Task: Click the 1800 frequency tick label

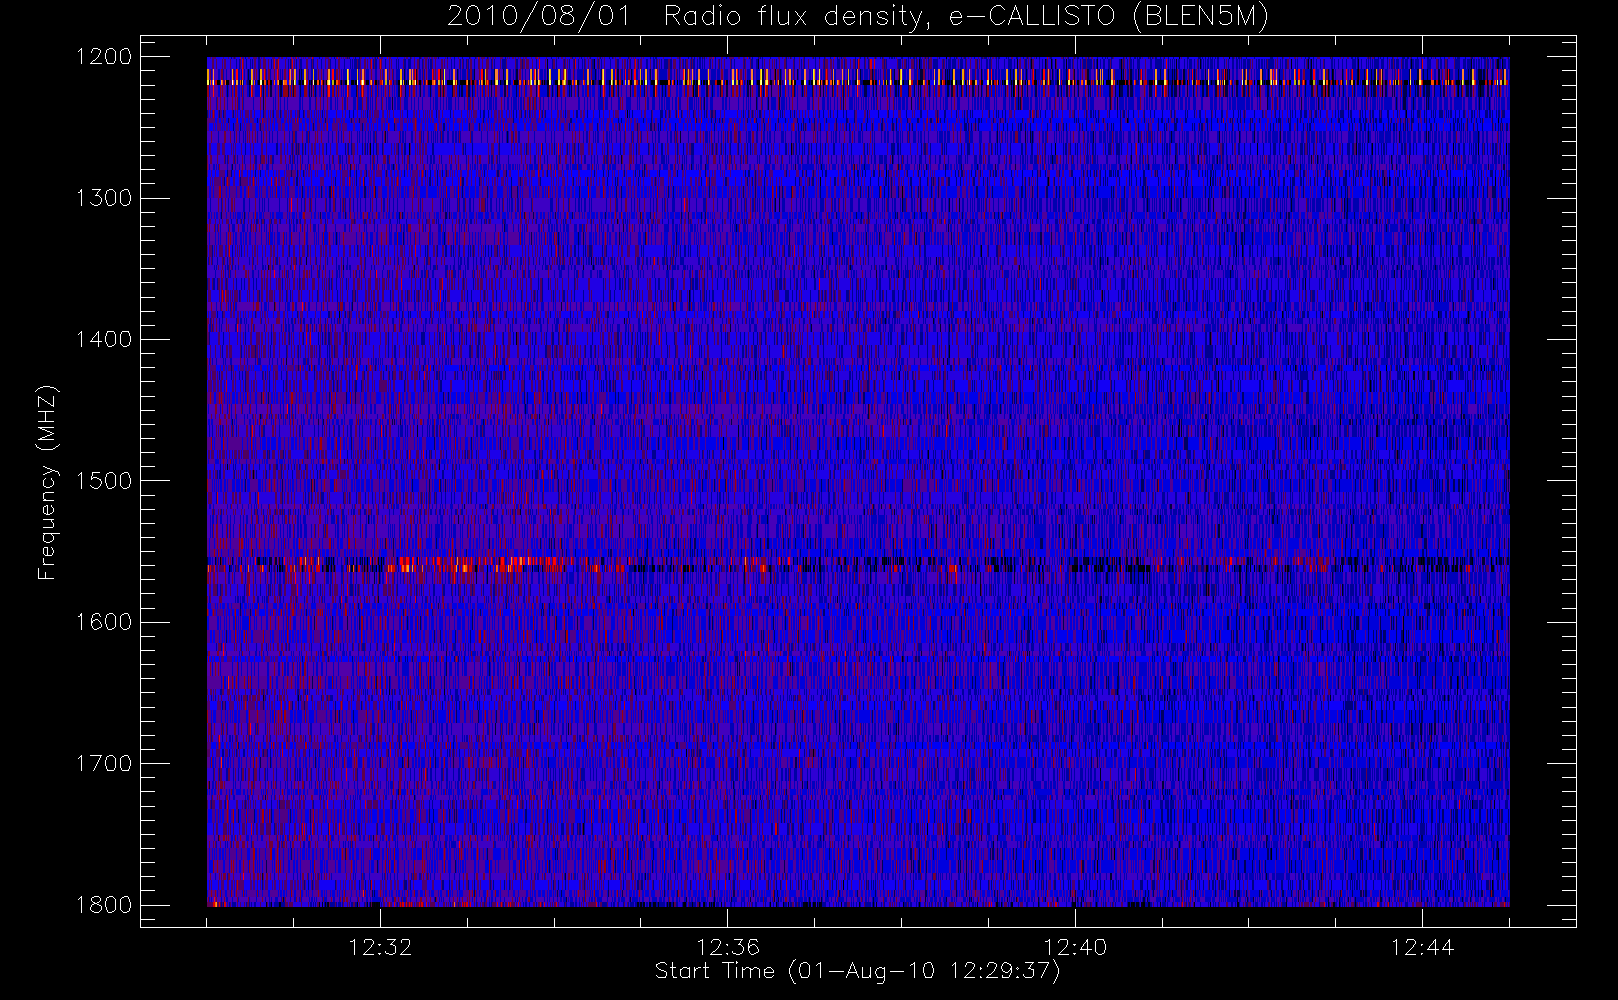Action: (x=104, y=905)
